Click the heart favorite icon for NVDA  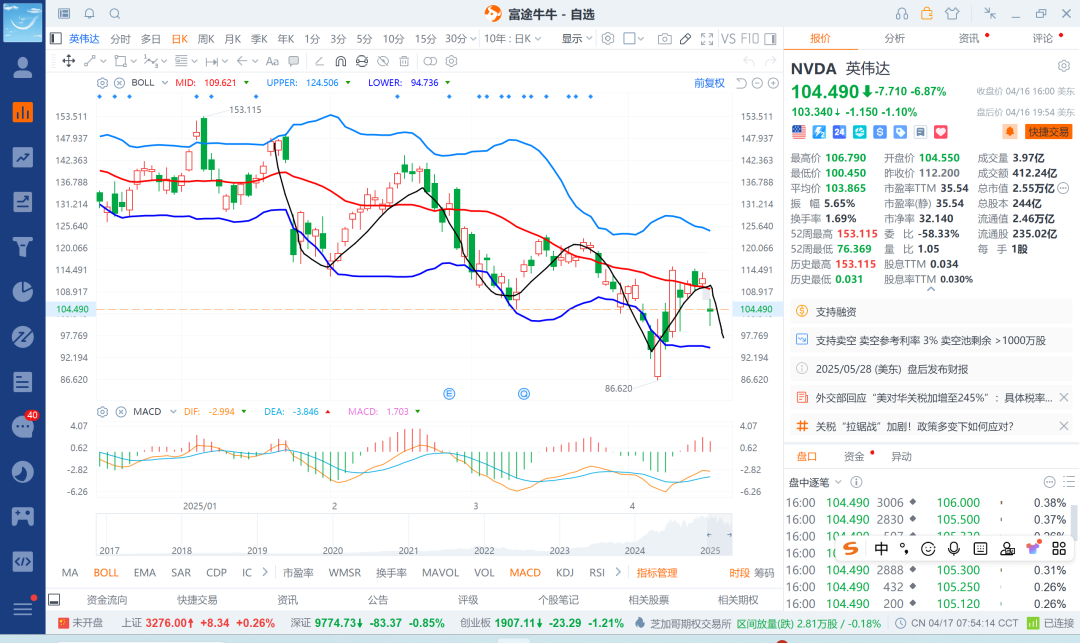tap(941, 131)
